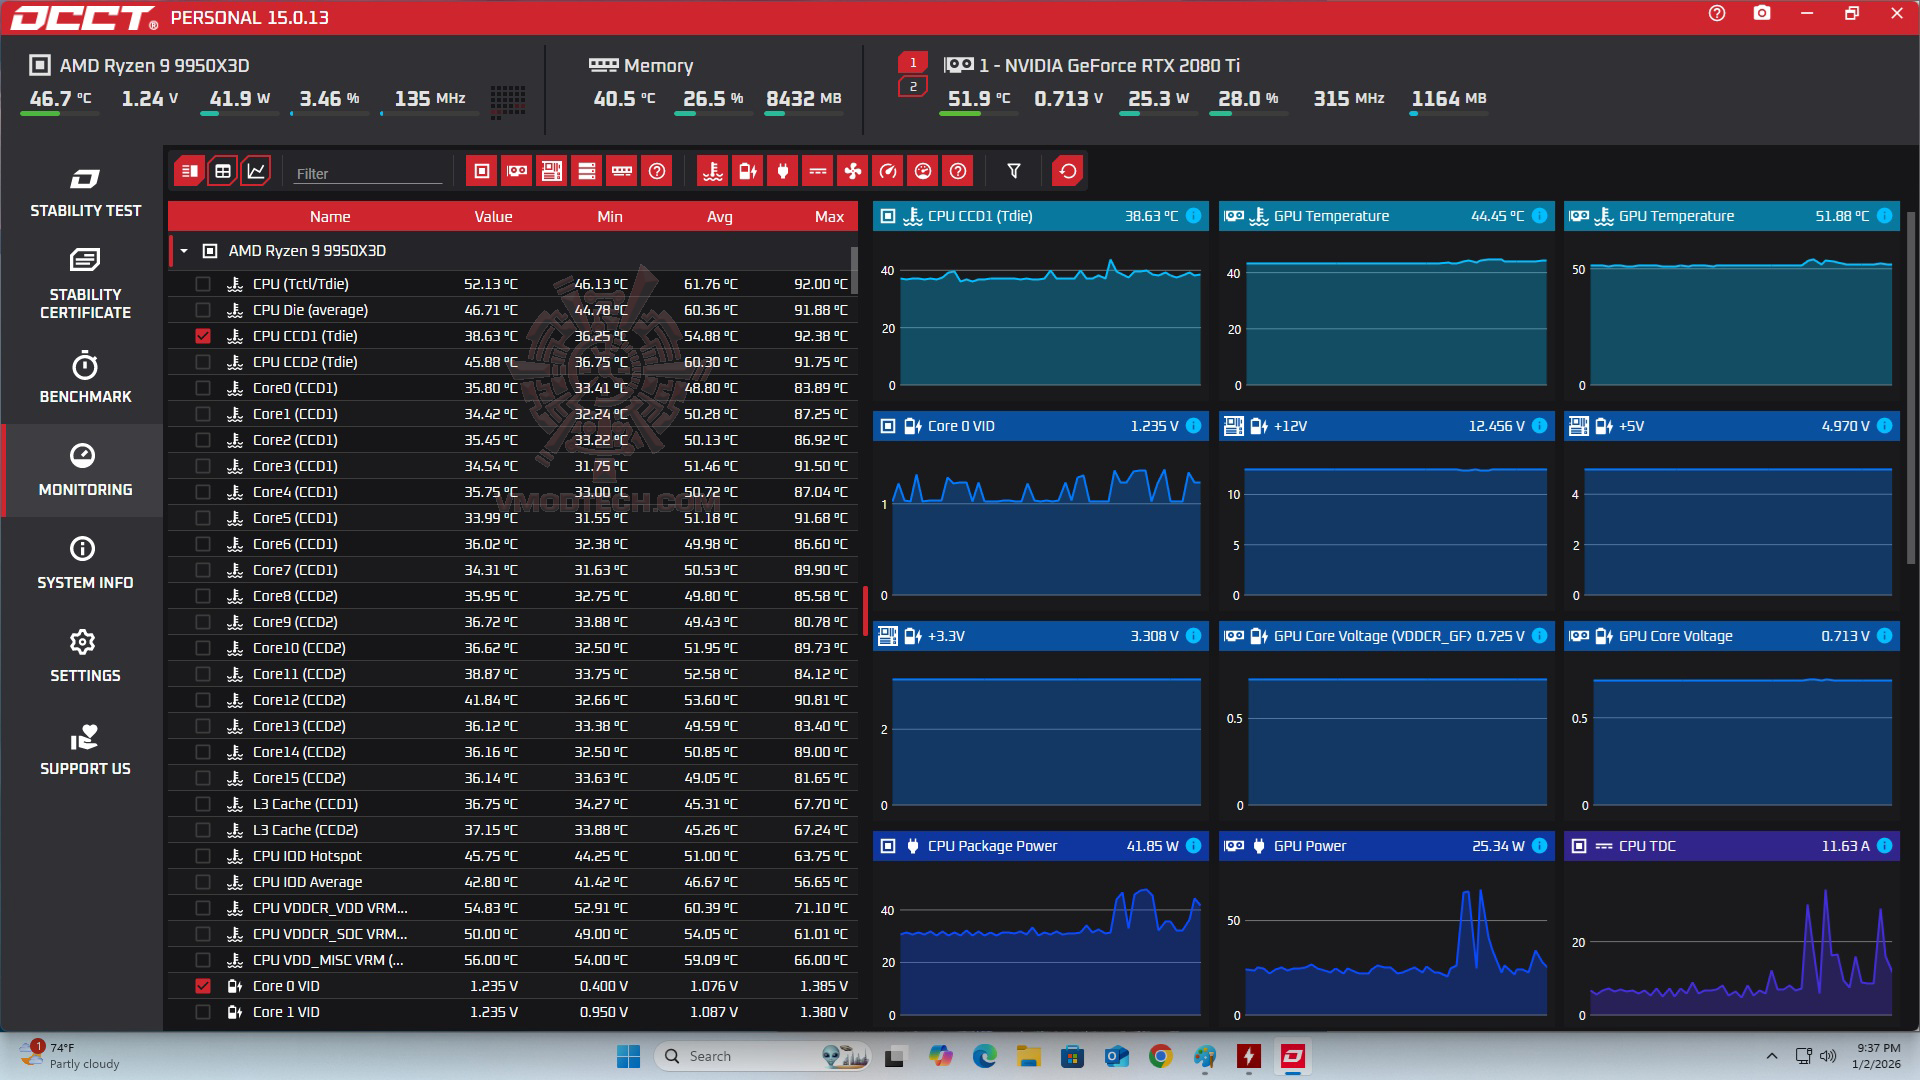This screenshot has height=1080, width=1920.
Task: Toggle the power plug sensors filter icon
Action: 782,171
